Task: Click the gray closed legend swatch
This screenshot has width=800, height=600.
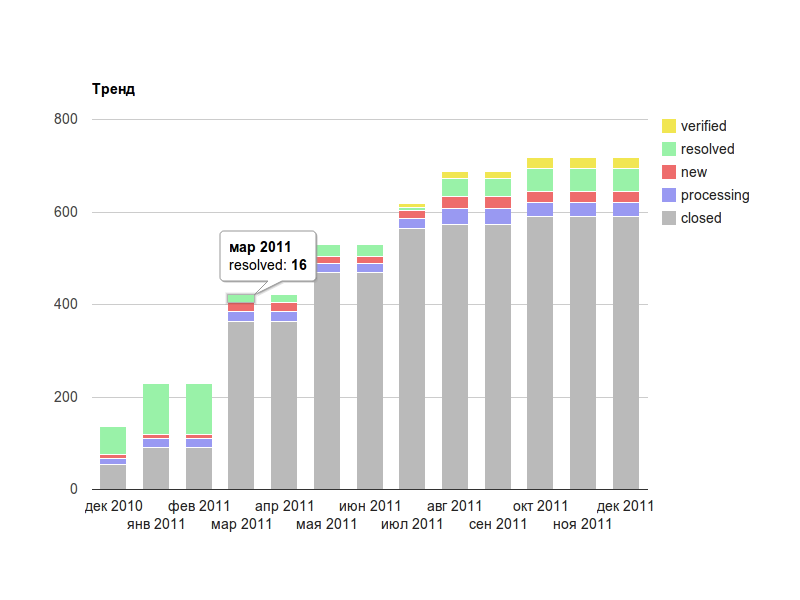Action: point(669,218)
